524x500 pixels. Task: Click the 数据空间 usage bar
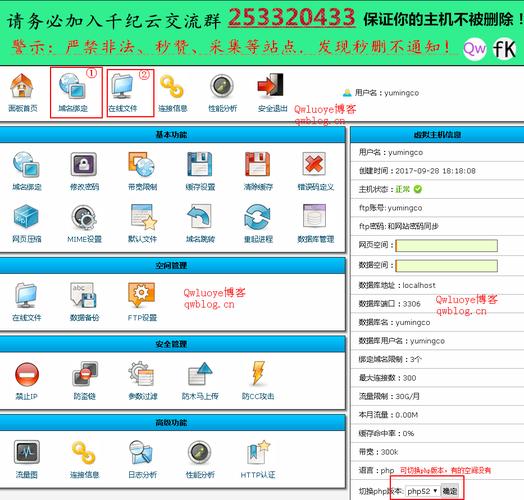pos(446,266)
